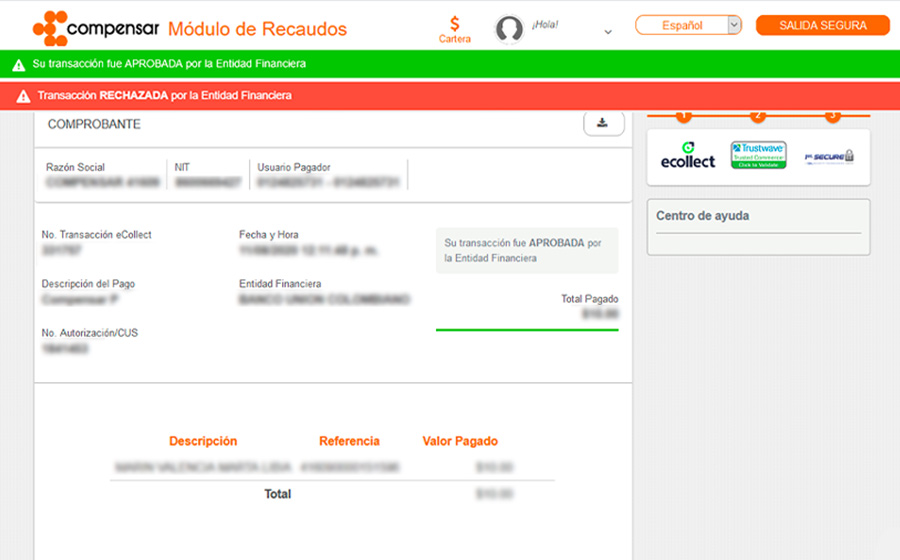Click the ecollect logo
900x560 pixels.
tap(688, 155)
